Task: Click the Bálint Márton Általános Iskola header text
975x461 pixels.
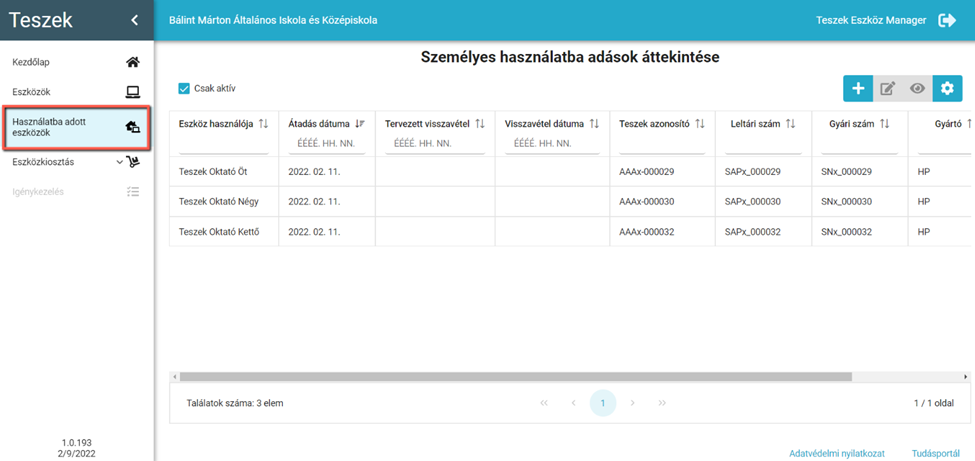Action: coord(273,21)
